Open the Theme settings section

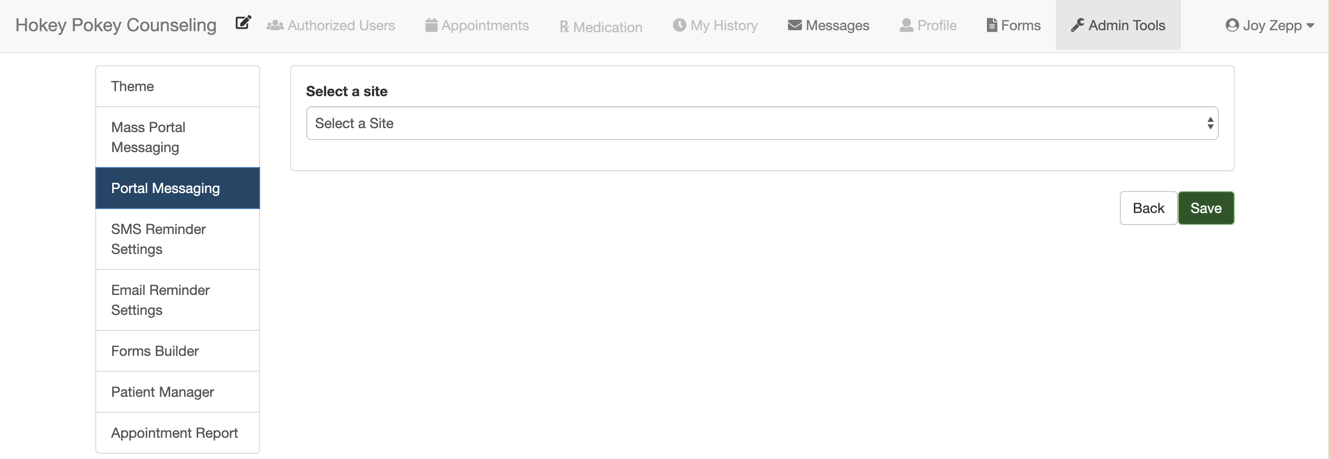point(178,86)
